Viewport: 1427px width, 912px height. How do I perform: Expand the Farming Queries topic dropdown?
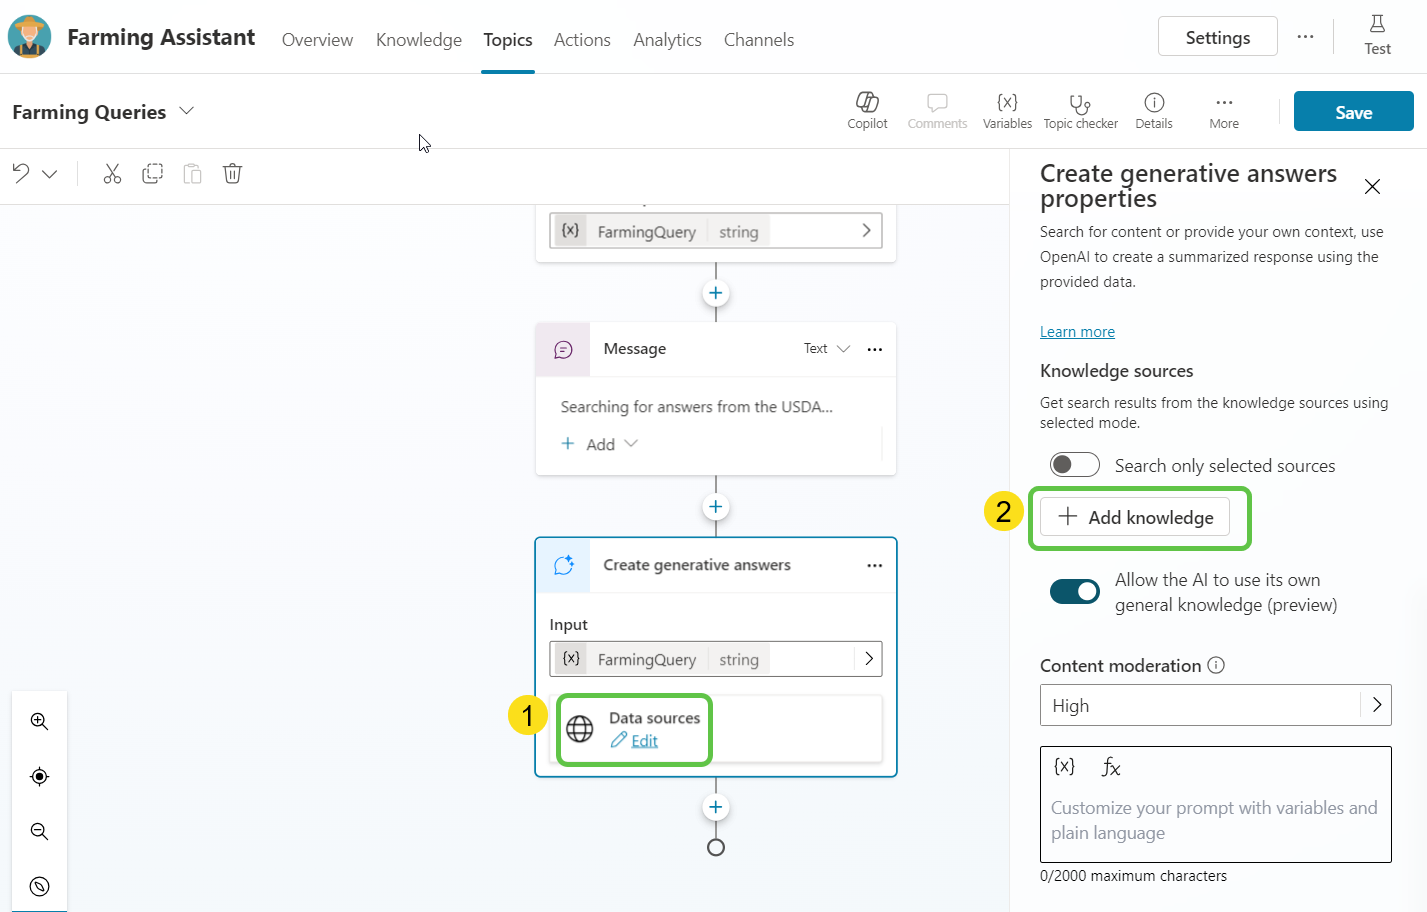(x=186, y=111)
